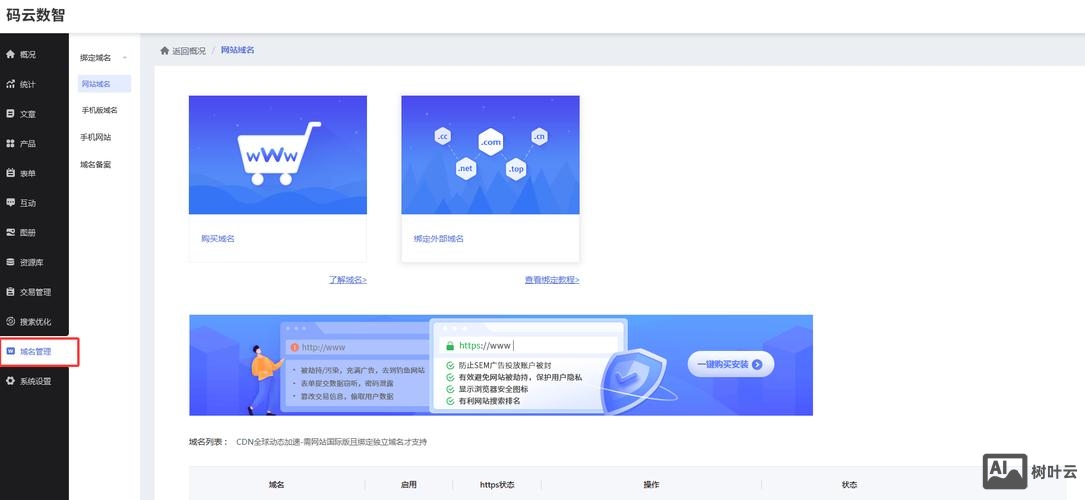The width and height of the screenshot is (1085, 500).
Task: Click the 了解域名> link
Action: [x=347, y=280]
